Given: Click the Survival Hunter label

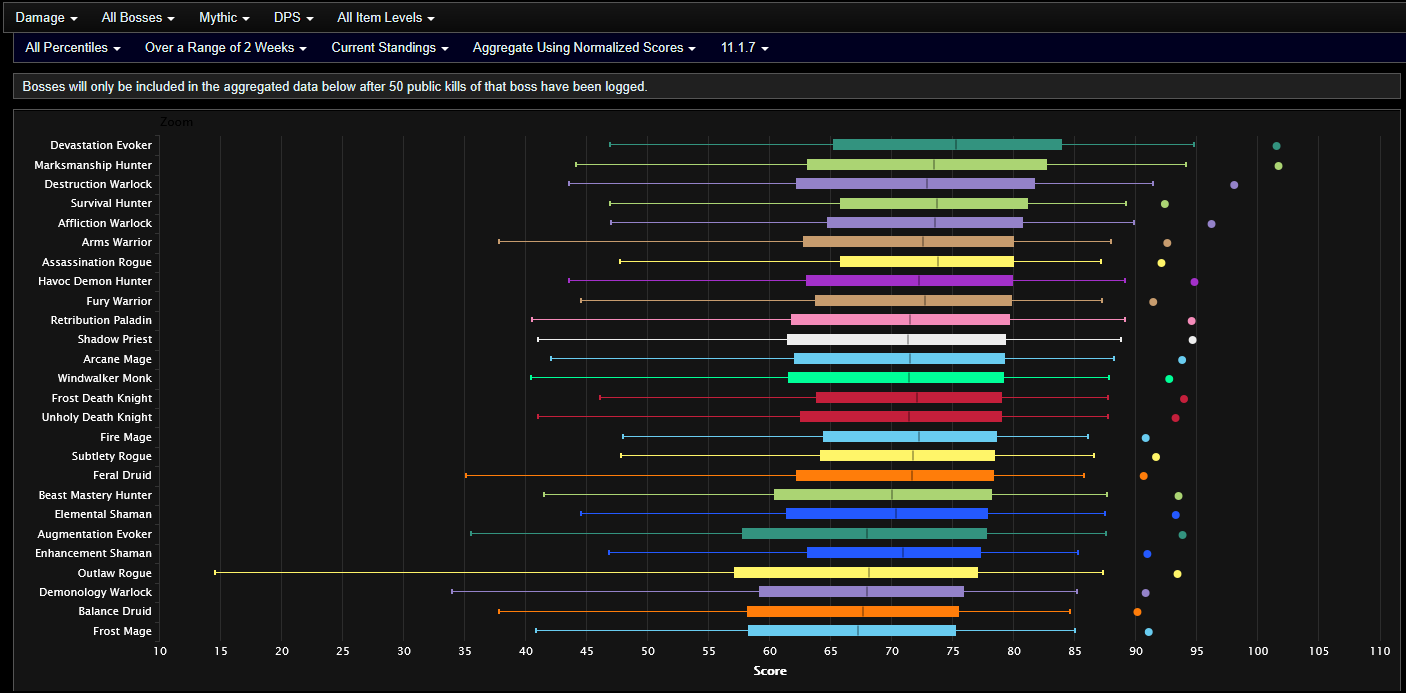Looking at the screenshot, I should 111,204.
